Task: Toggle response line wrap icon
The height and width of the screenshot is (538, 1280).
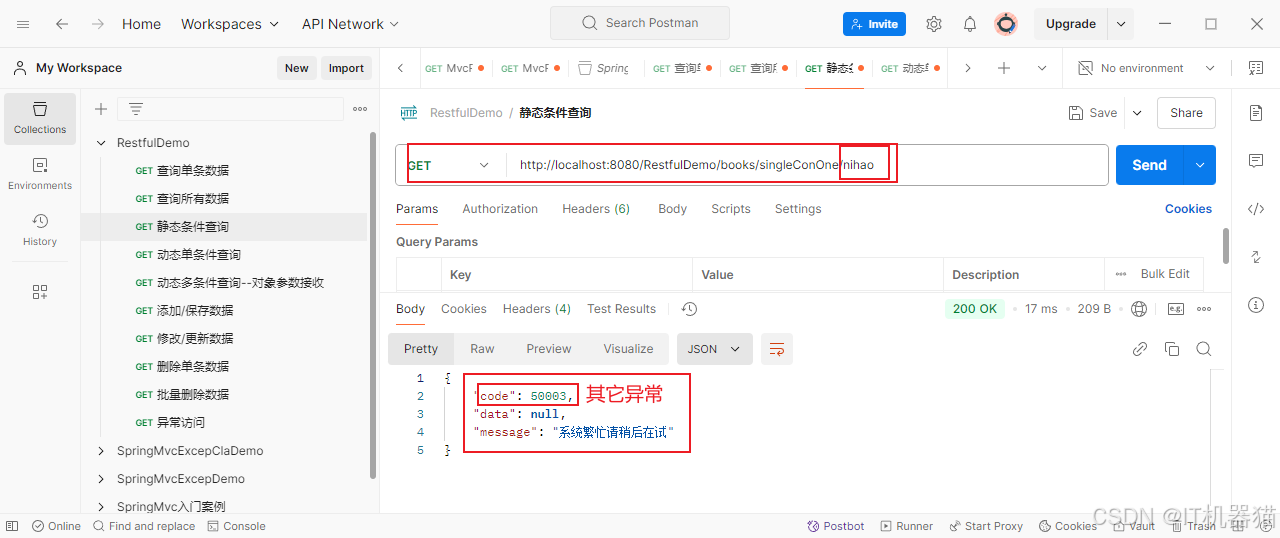Action: (777, 349)
